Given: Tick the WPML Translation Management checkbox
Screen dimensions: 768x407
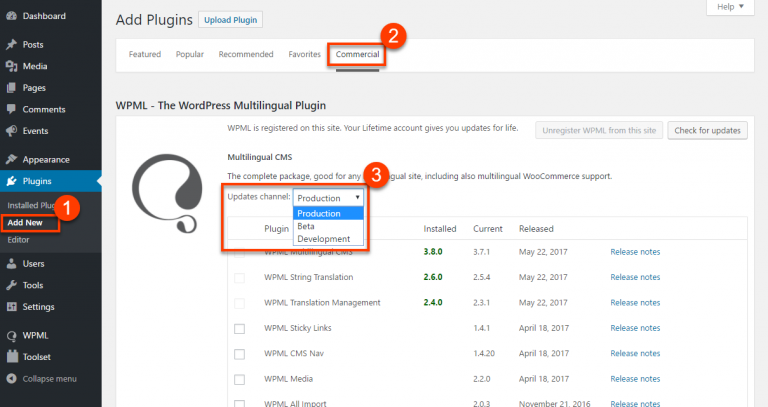Looking at the screenshot, I should pos(240,303).
